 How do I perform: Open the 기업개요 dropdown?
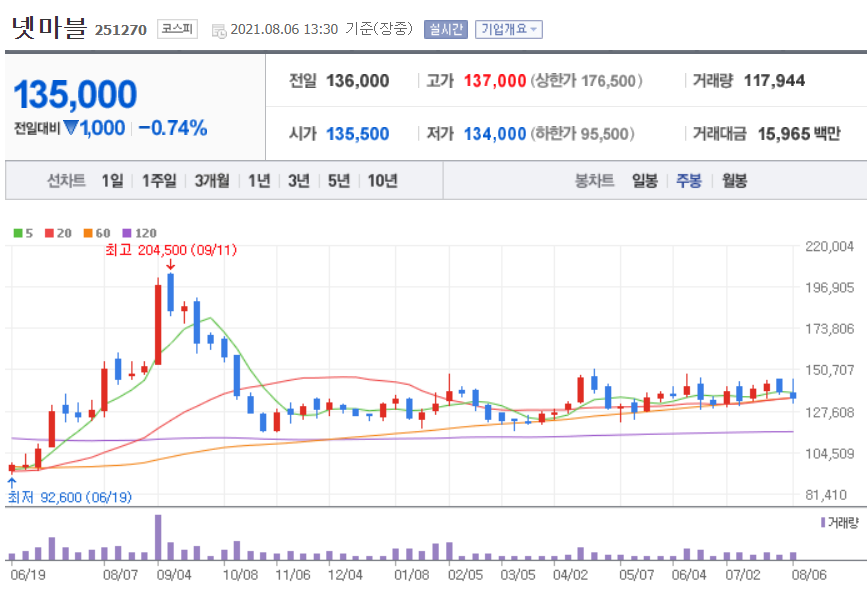(509, 29)
